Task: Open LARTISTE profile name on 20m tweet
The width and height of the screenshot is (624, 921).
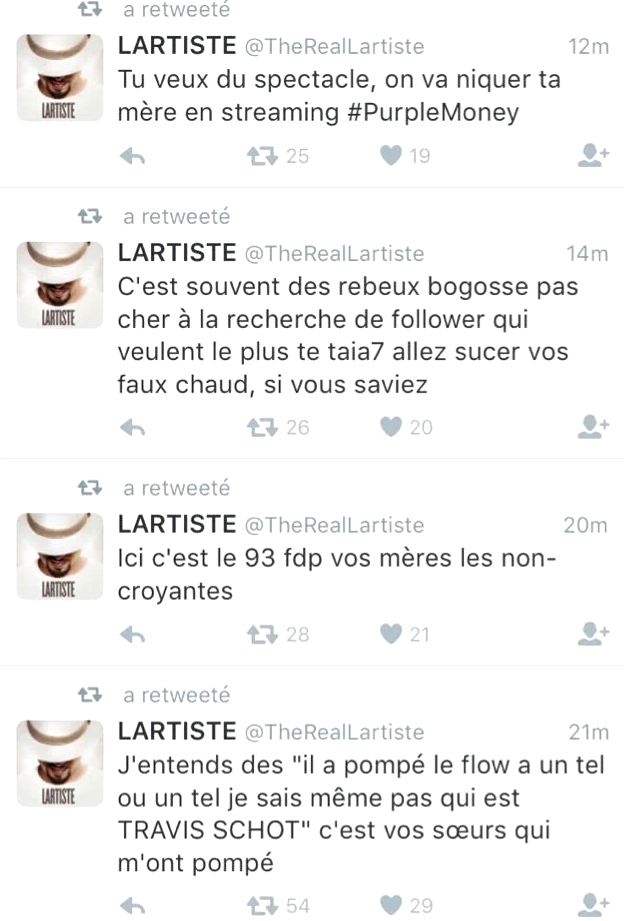Action: [x=177, y=524]
